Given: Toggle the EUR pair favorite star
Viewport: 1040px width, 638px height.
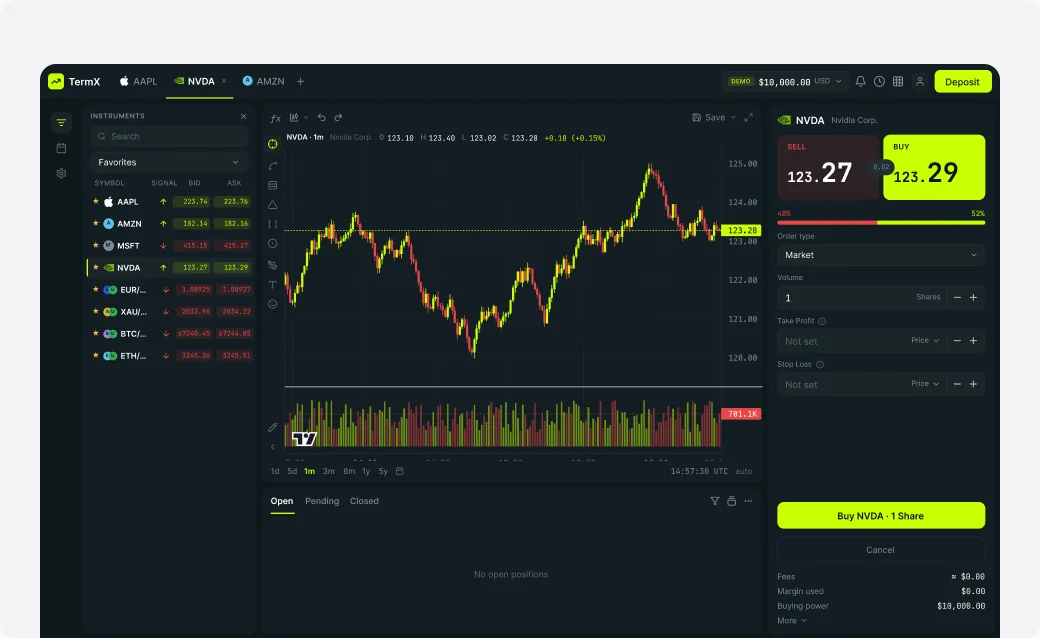Looking at the screenshot, I should tap(96, 290).
